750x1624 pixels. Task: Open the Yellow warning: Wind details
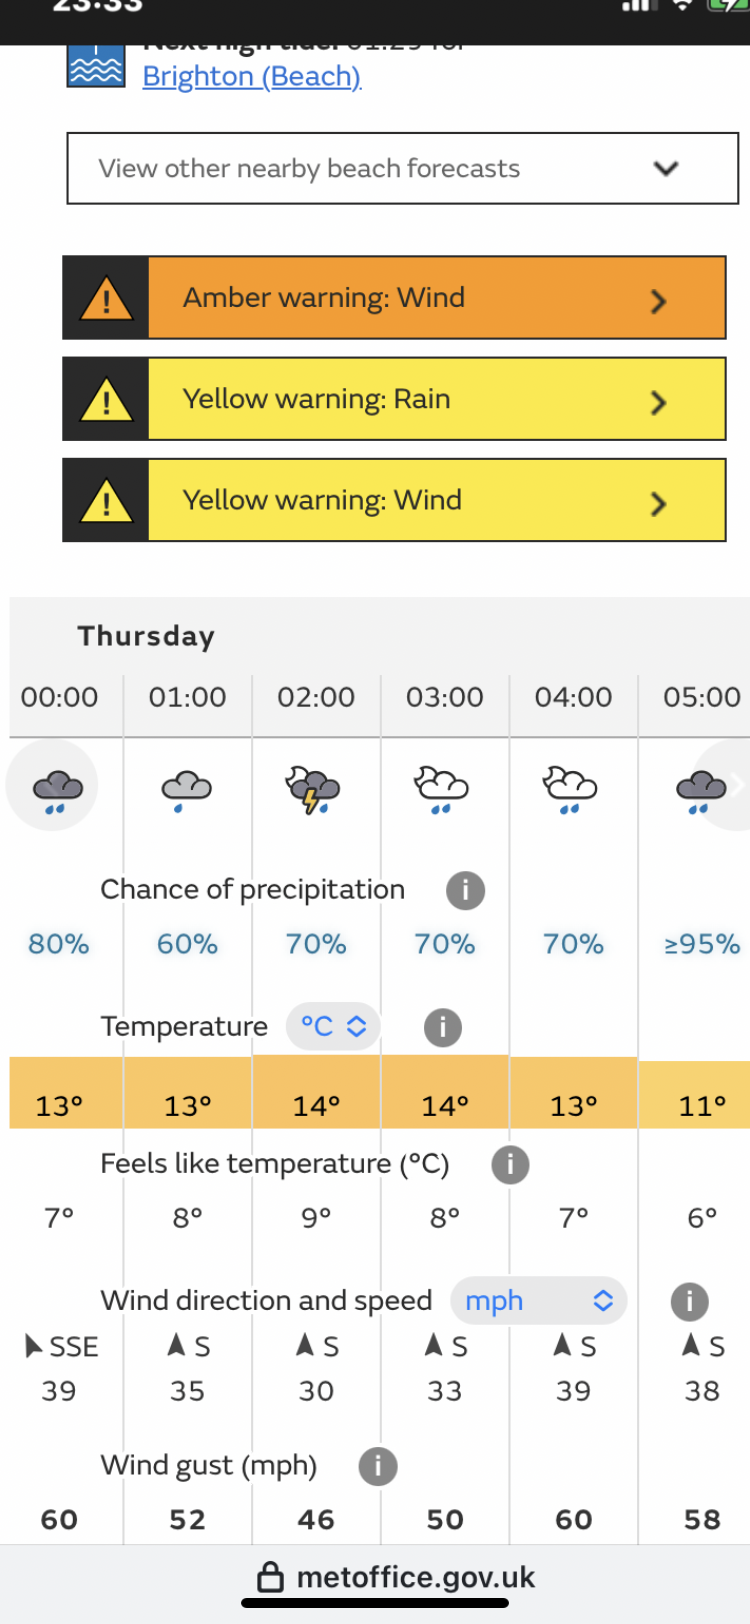coord(394,500)
